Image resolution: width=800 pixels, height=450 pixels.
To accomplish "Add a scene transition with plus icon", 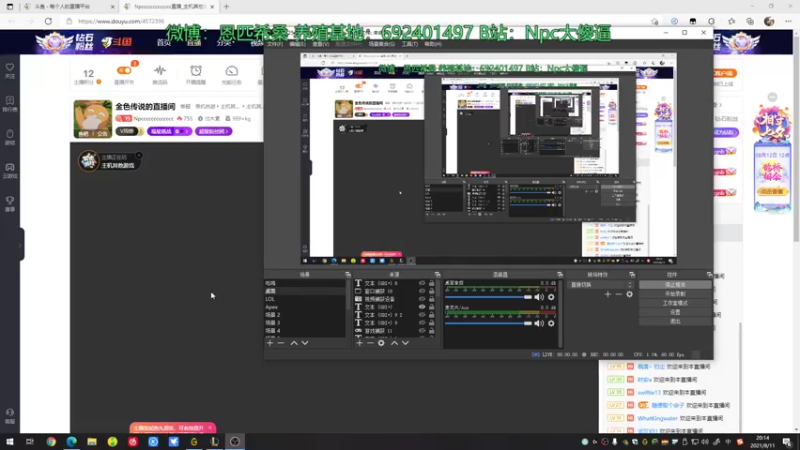I will pos(608,294).
